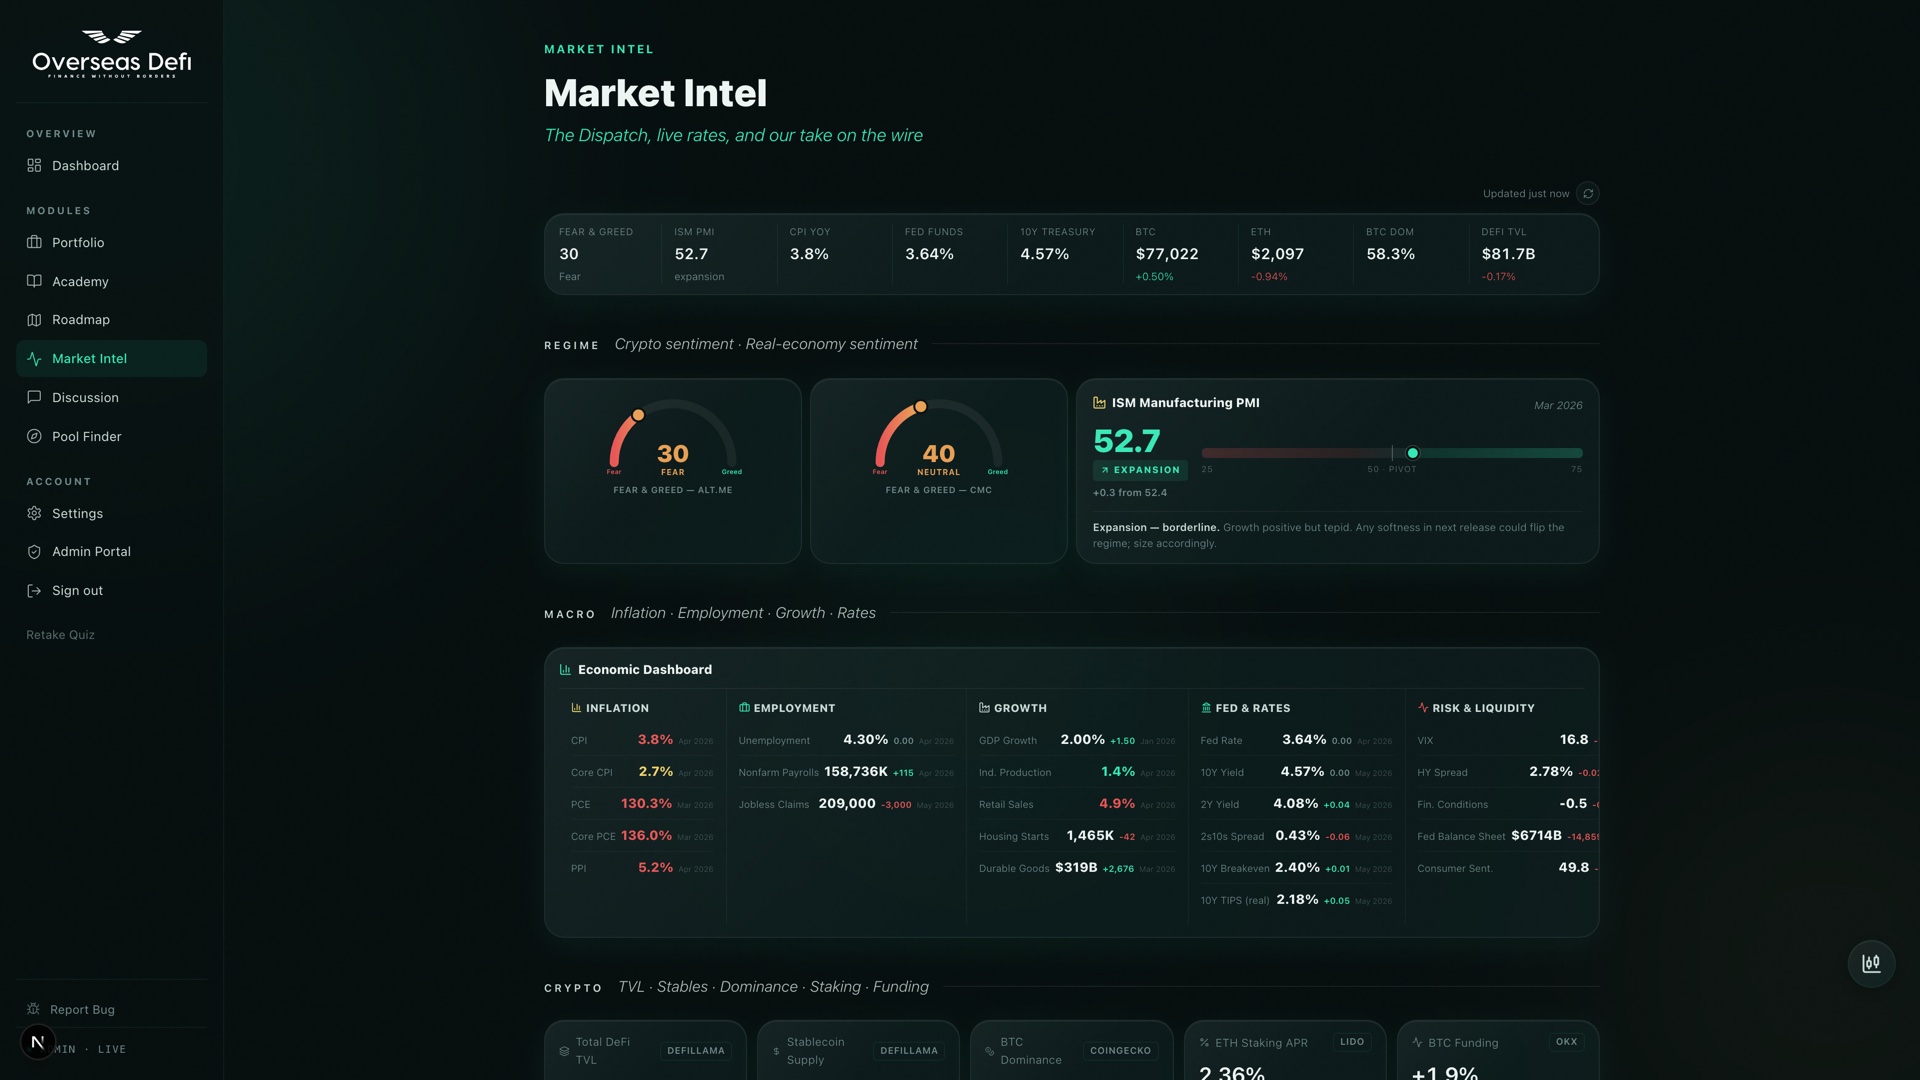Click the VIX 16.8 value

pyautogui.click(x=1574, y=740)
